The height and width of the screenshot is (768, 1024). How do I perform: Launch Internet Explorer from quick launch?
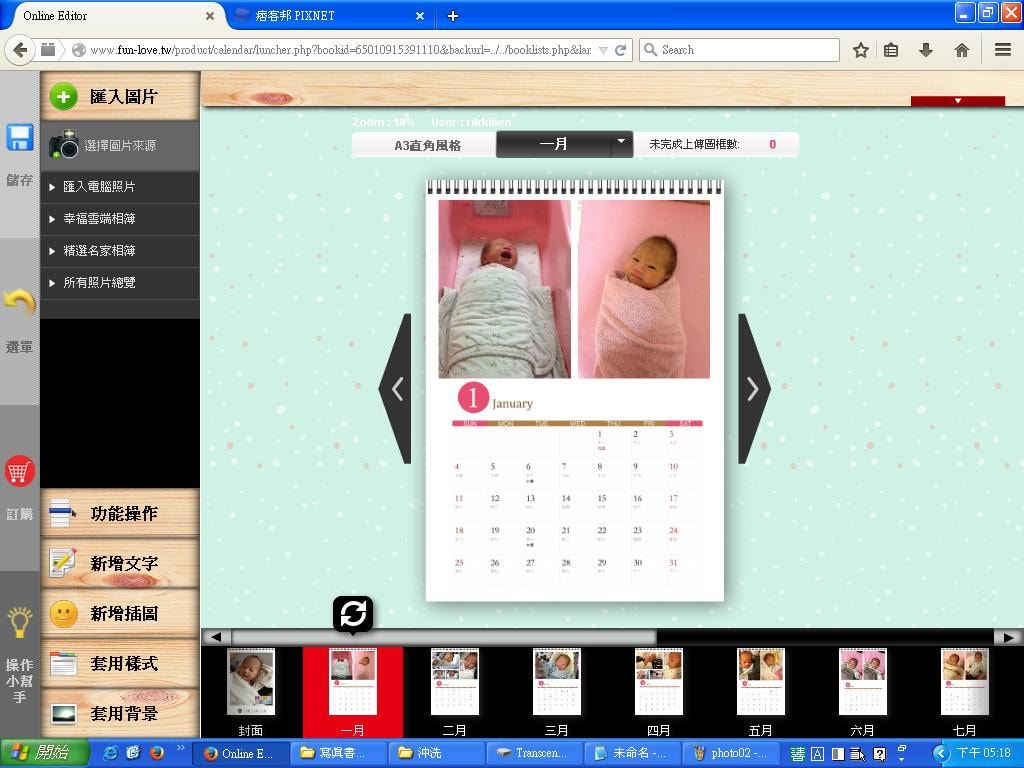111,753
